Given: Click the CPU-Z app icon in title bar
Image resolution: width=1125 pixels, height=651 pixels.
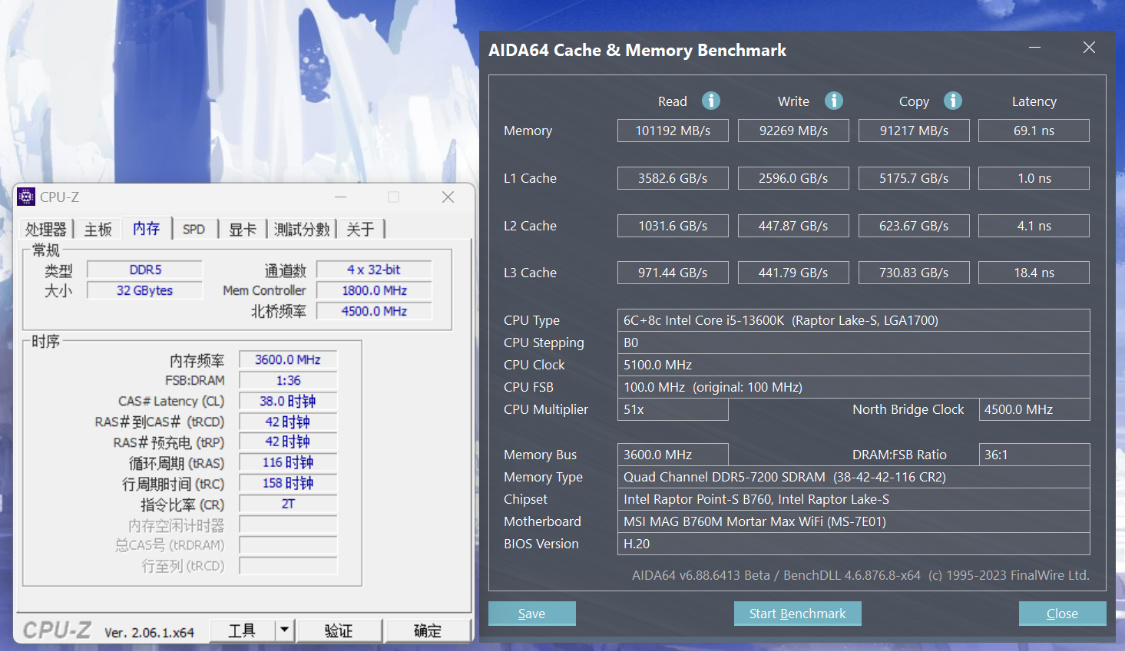Looking at the screenshot, I should click(x=26, y=197).
